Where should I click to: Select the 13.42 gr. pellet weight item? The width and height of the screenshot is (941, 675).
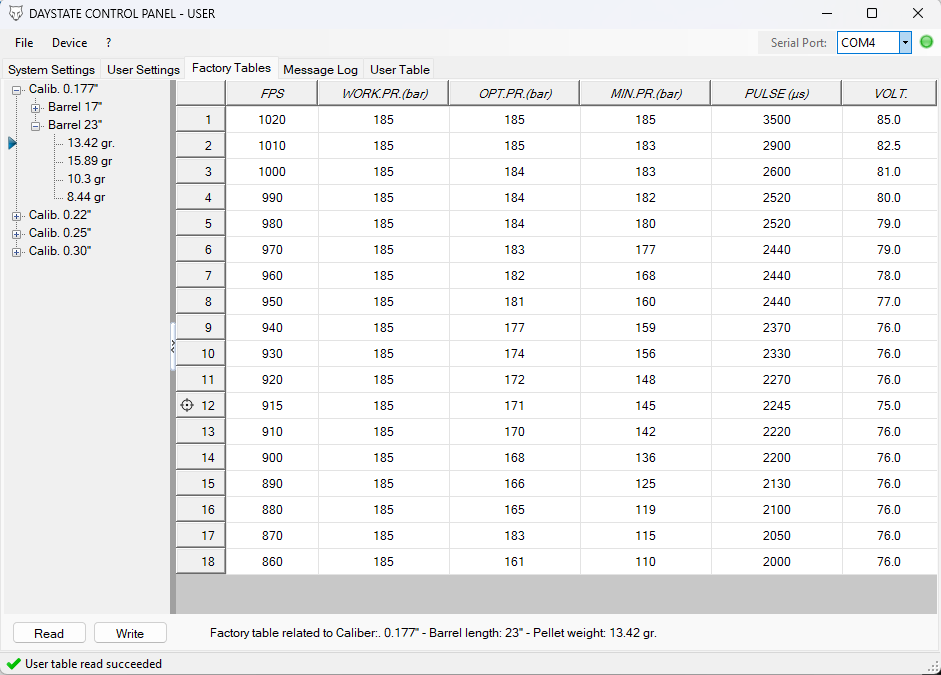click(91, 143)
